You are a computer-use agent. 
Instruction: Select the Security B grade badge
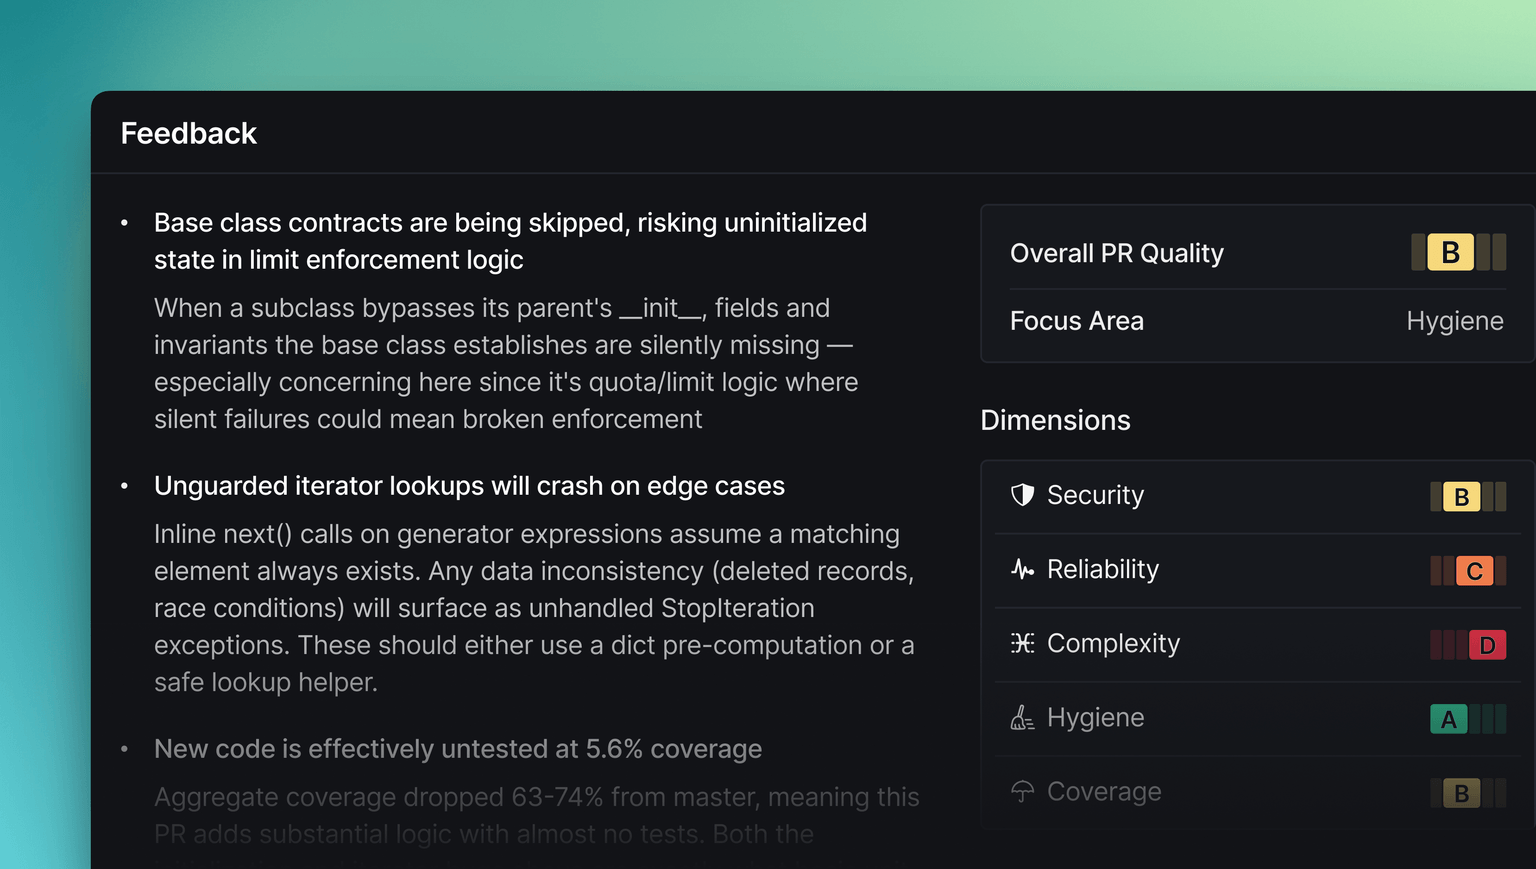pyautogui.click(x=1461, y=497)
